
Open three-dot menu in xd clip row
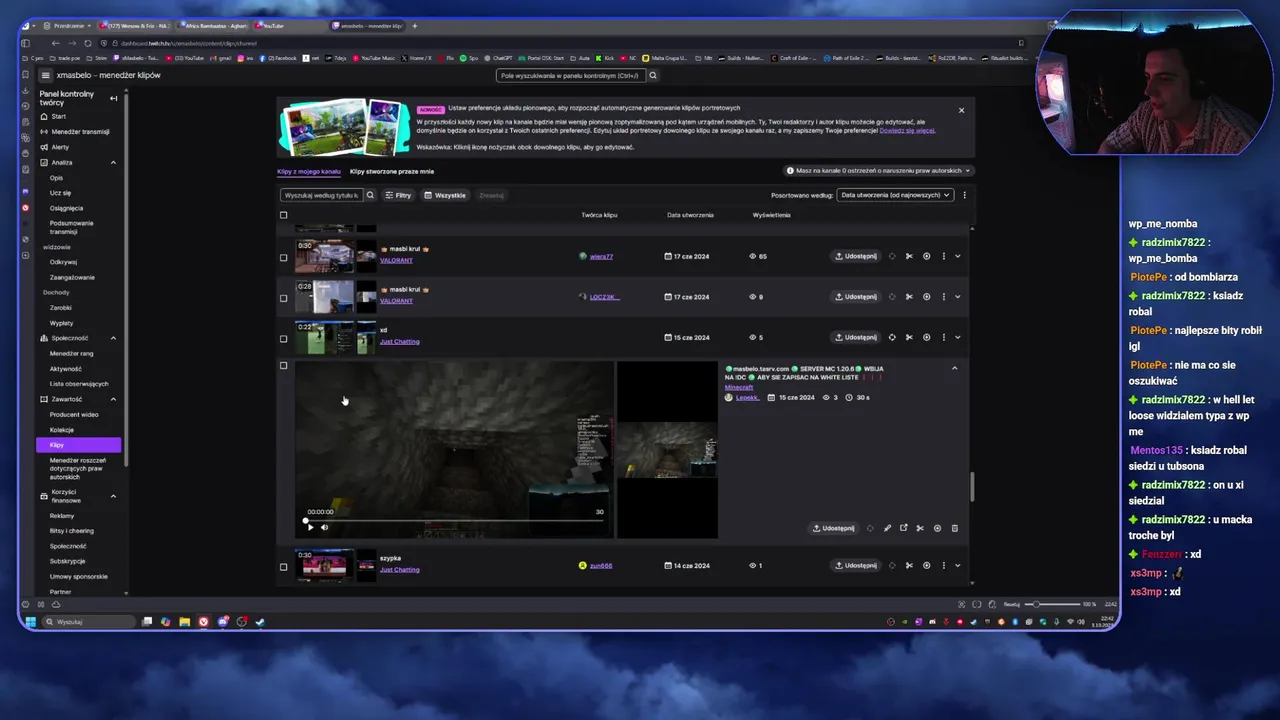943,337
